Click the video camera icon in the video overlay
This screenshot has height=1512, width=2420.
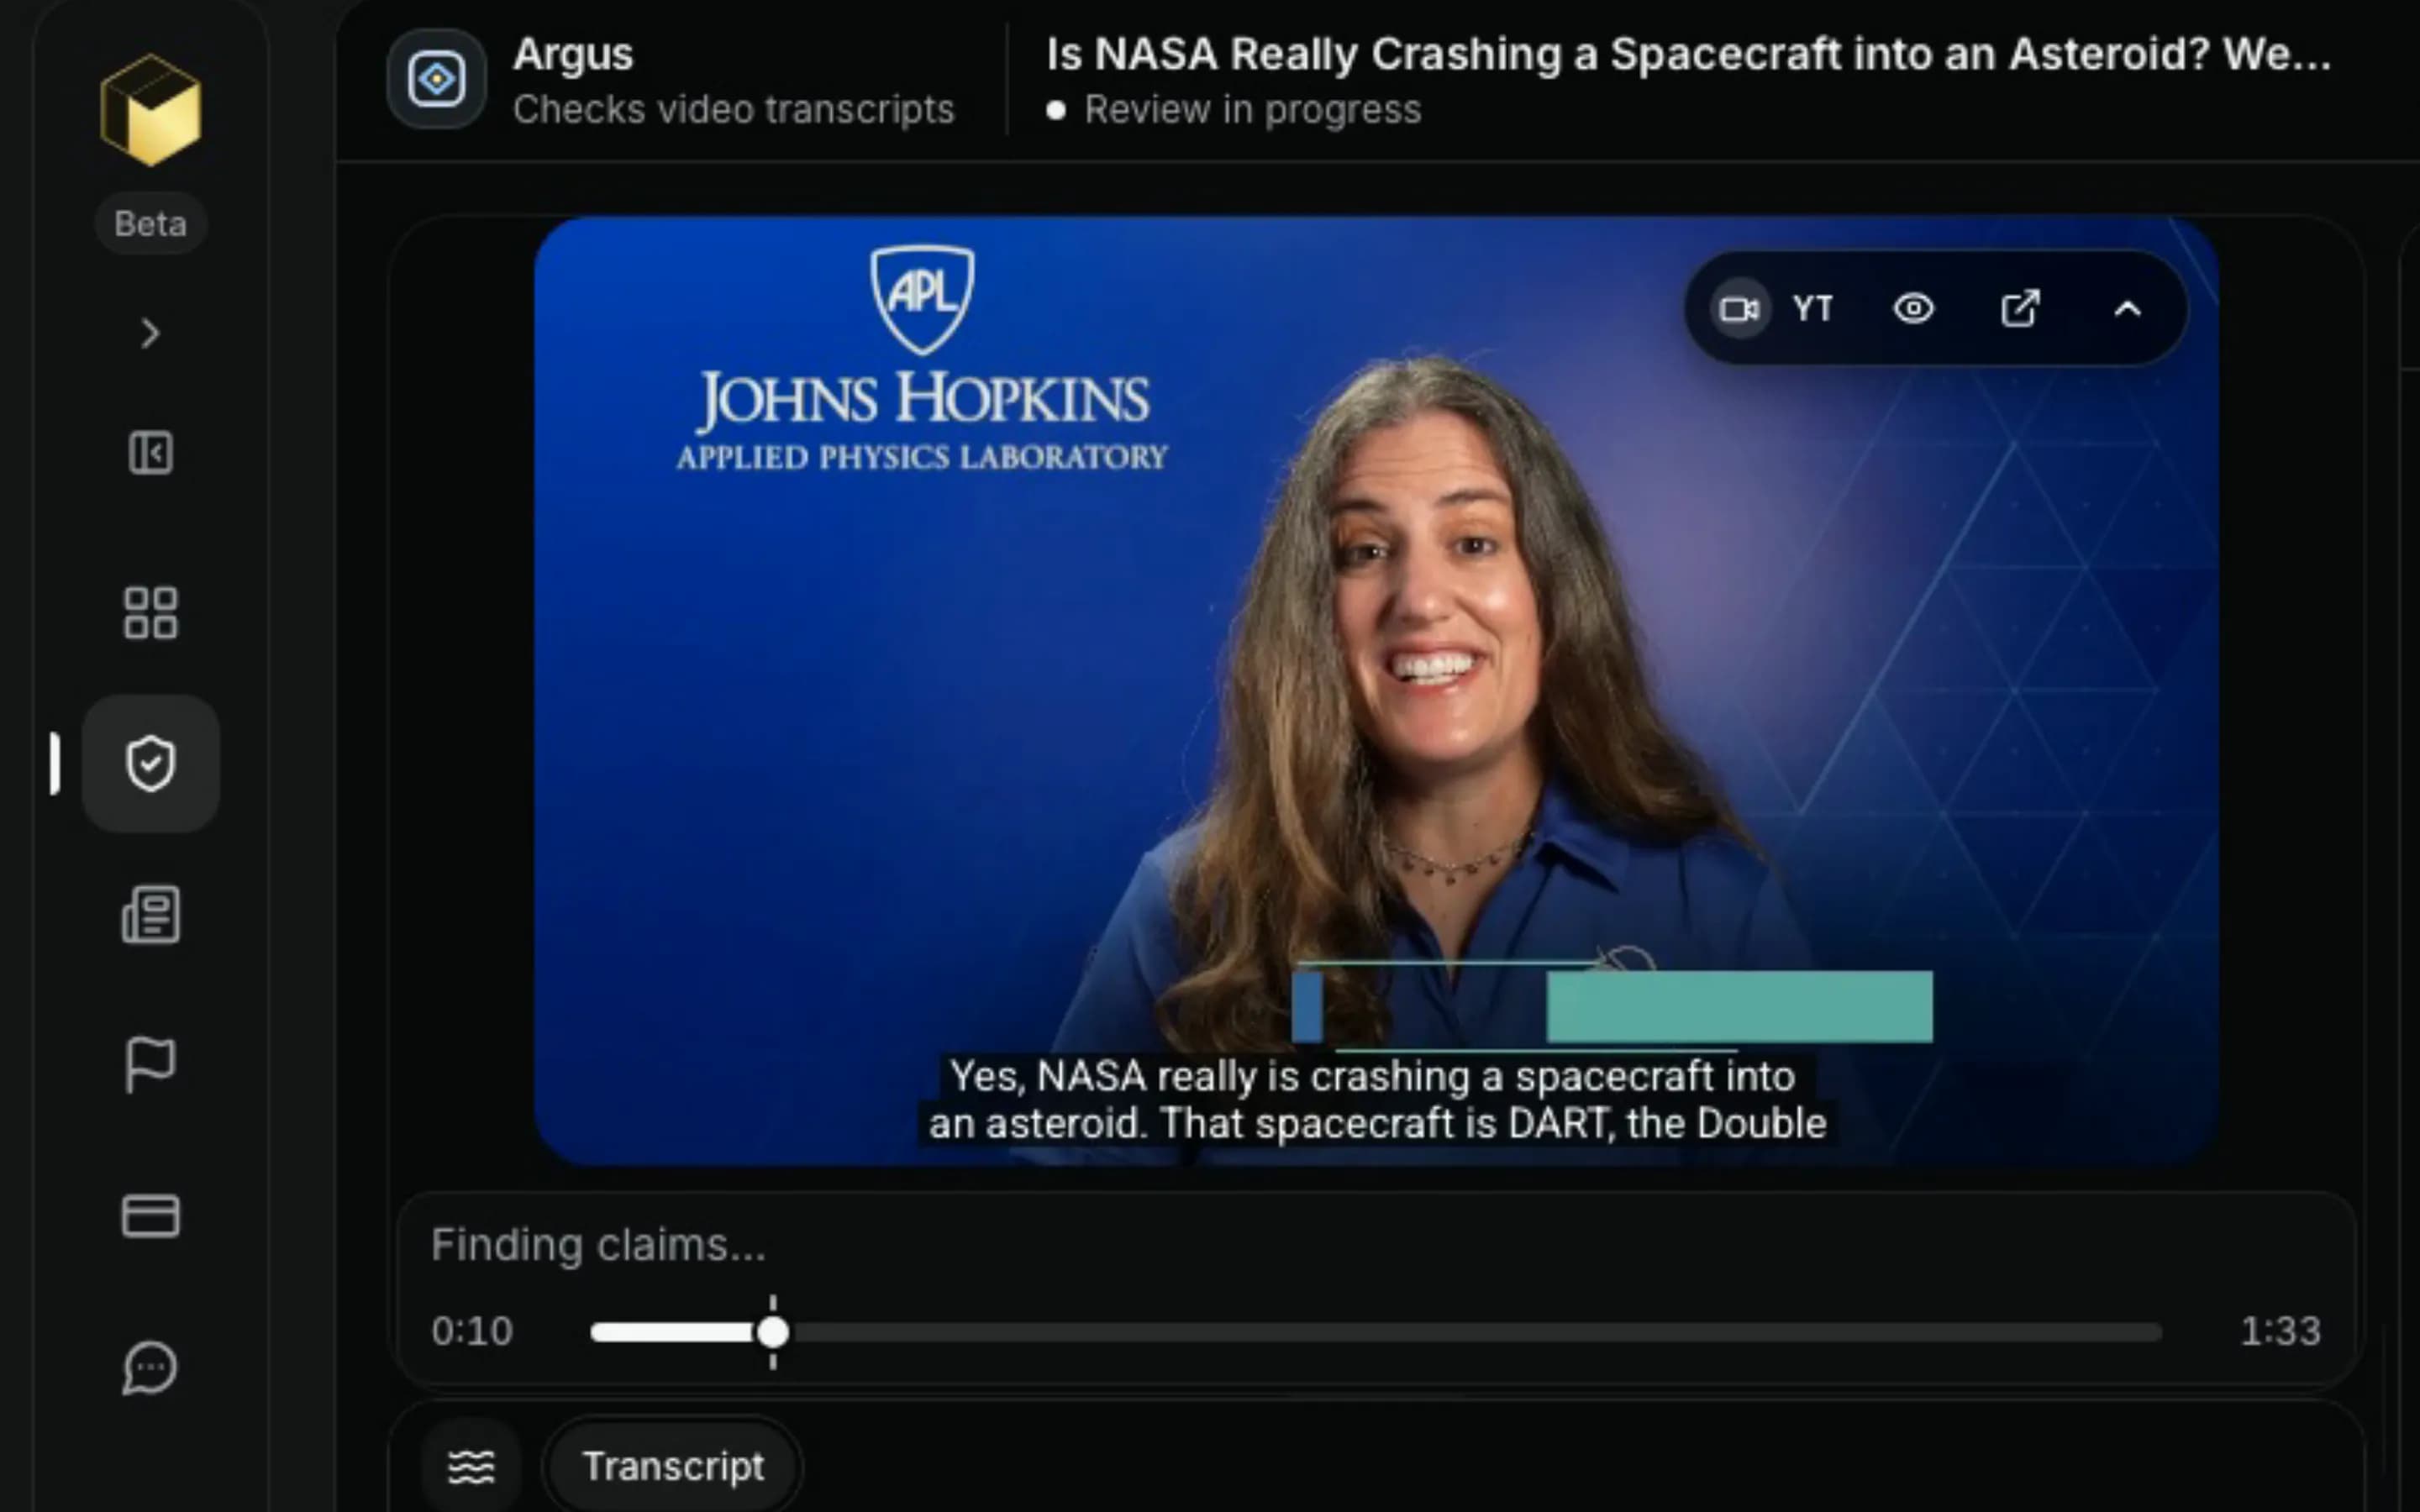(x=1739, y=309)
